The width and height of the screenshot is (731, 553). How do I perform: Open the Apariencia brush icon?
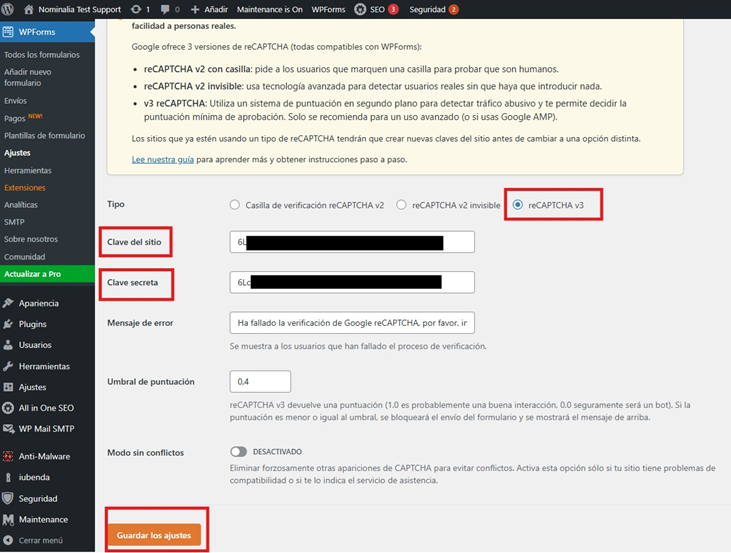8,303
